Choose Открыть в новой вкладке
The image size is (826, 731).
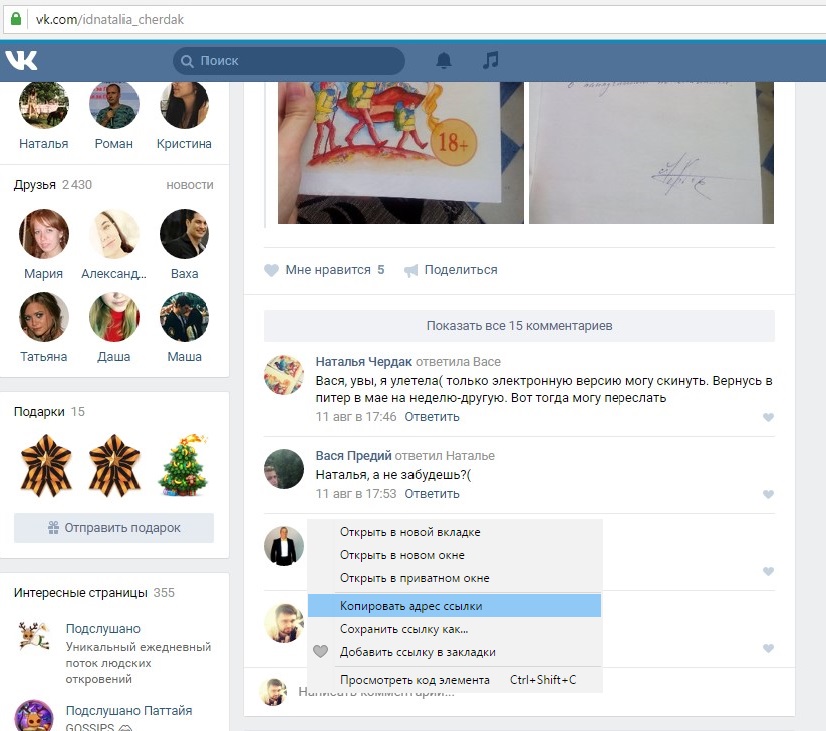click(x=410, y=532)
